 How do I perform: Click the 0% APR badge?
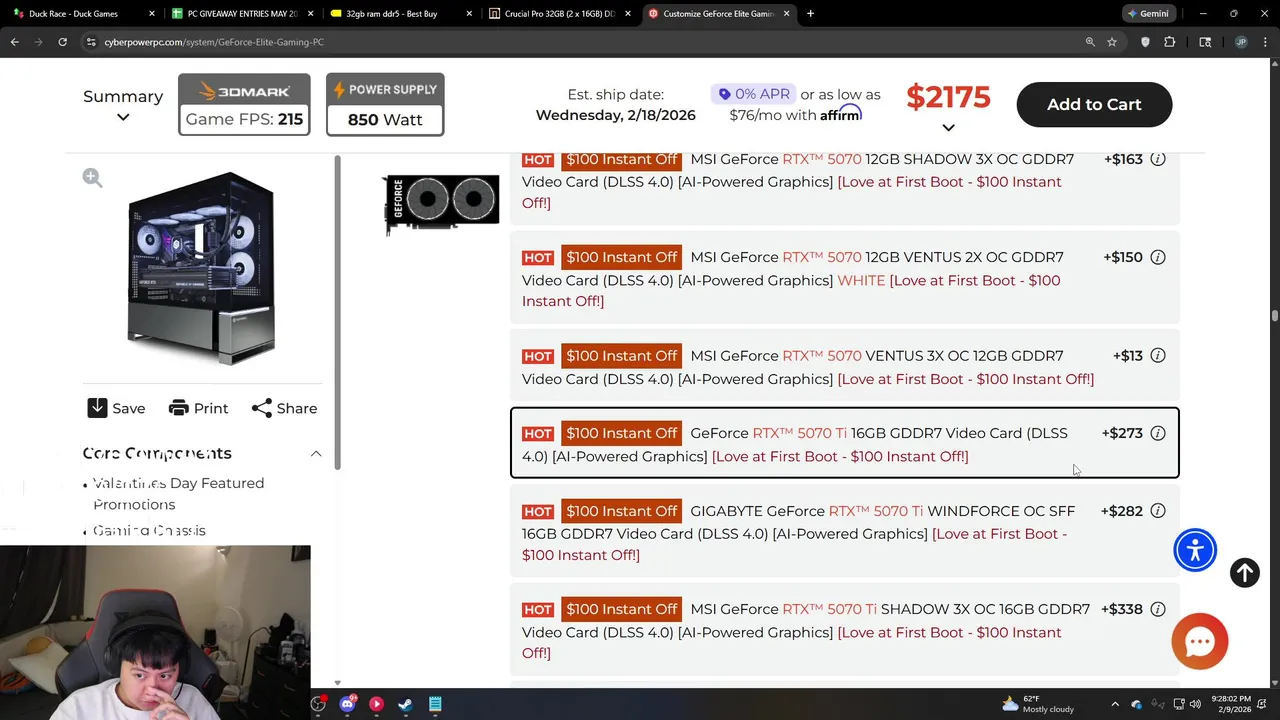coord(753,94)
